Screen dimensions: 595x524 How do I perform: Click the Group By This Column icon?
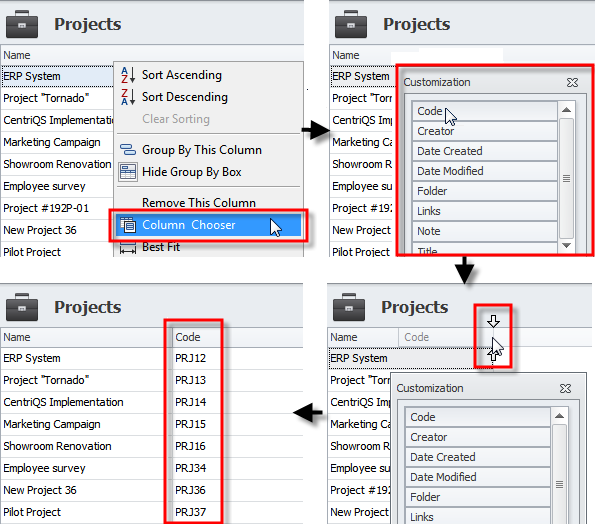128,149
